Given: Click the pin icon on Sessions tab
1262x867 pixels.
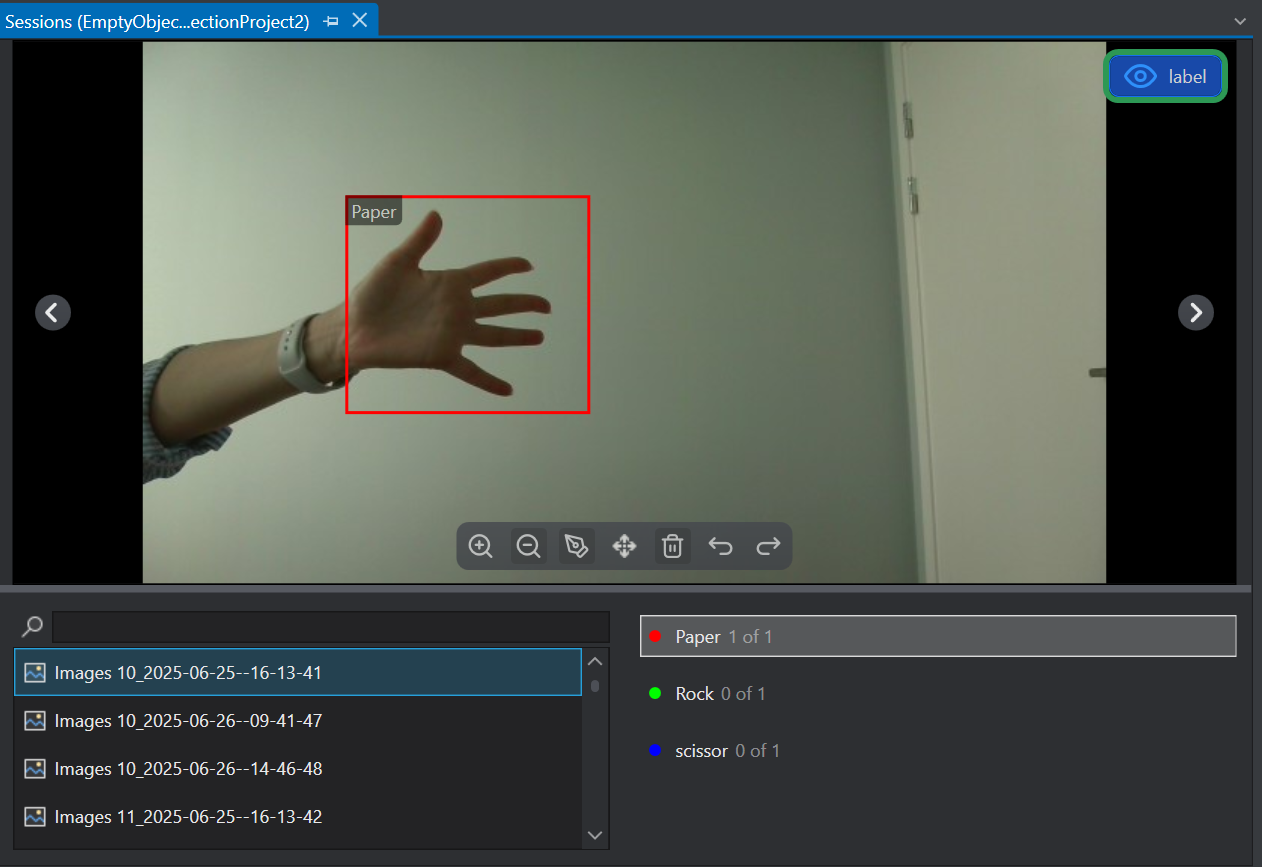Looking at the screenshot, I should [x=332, y=21].
